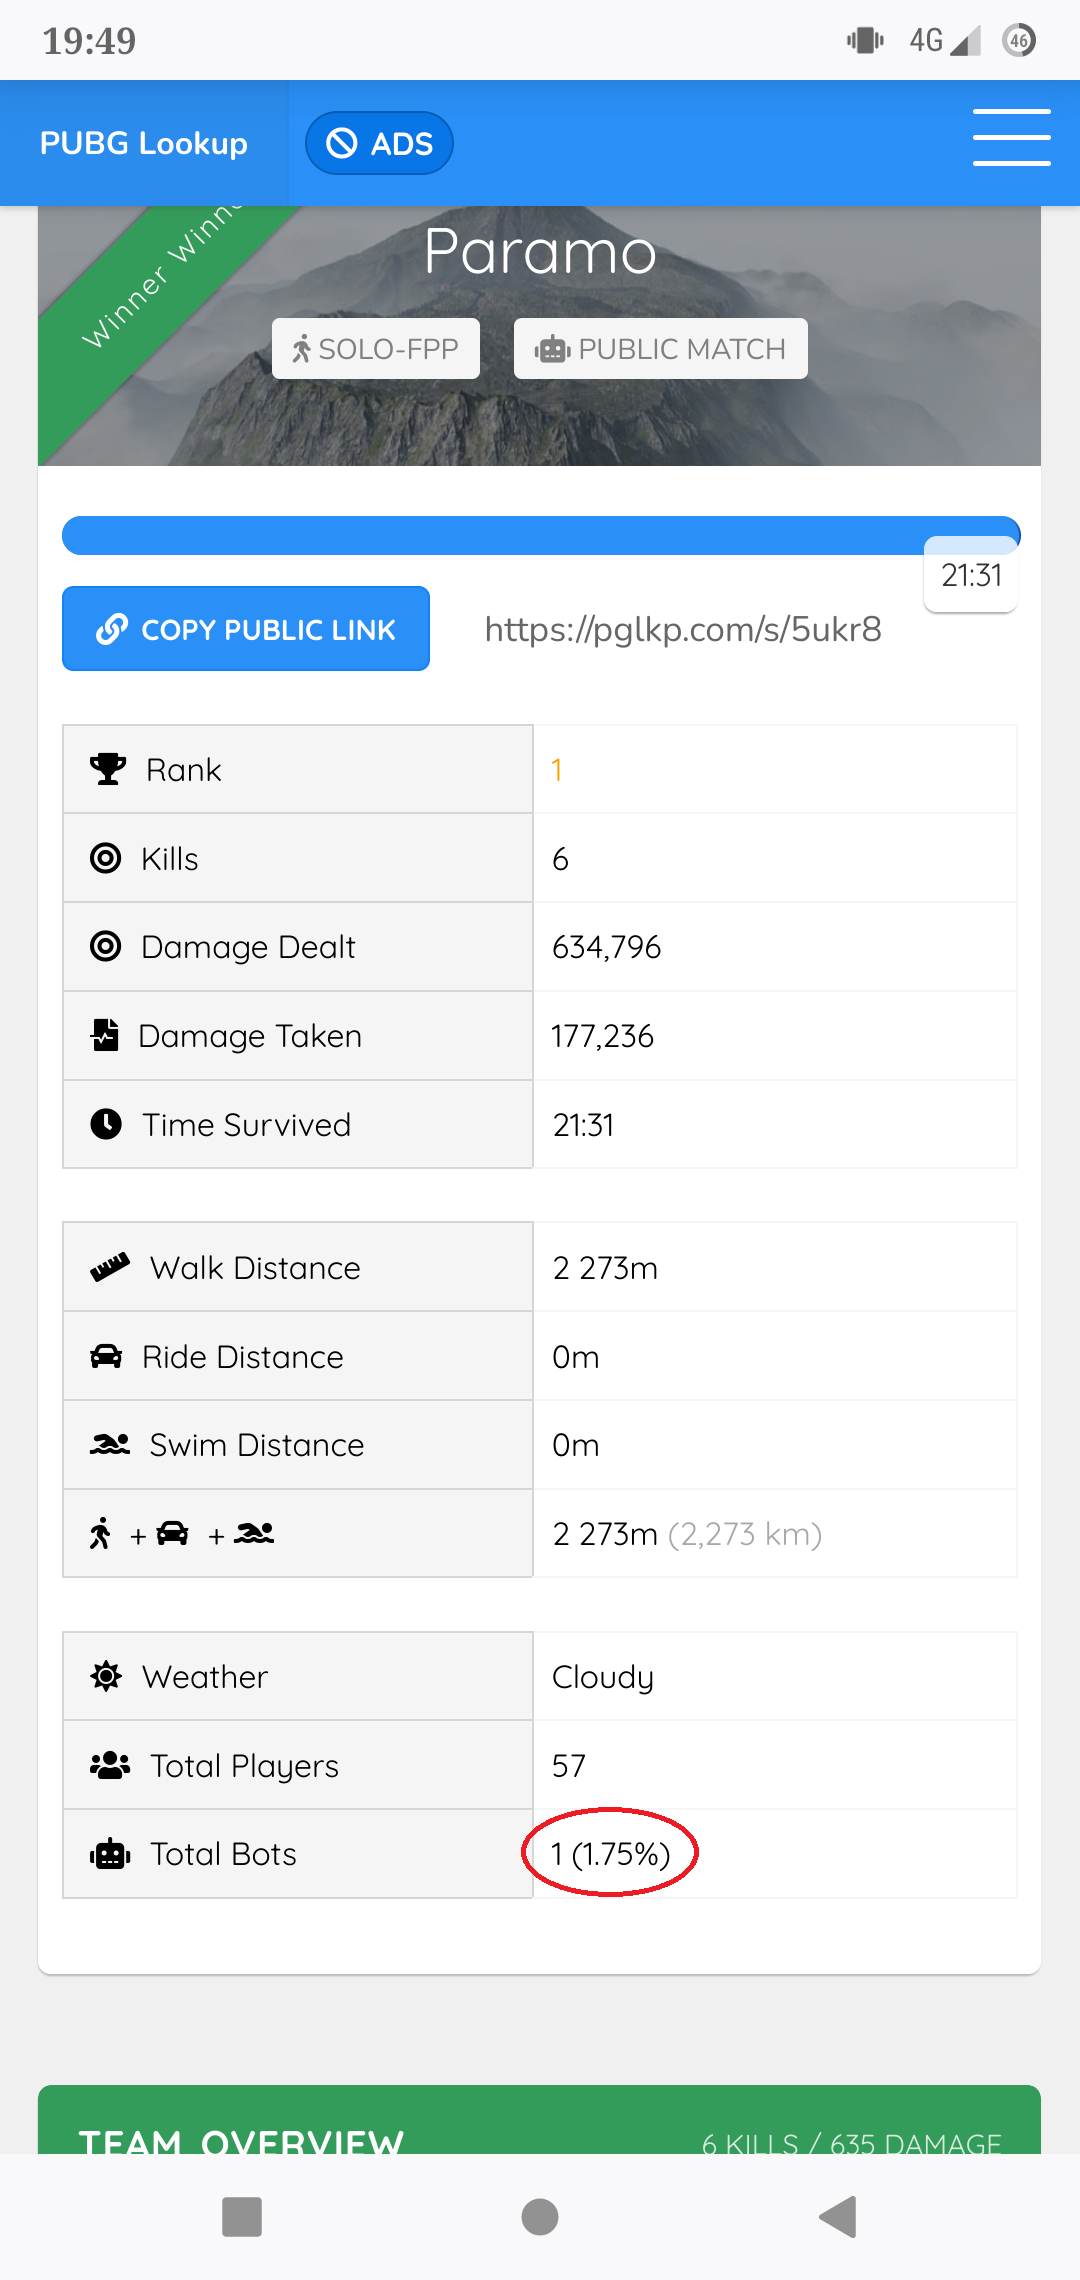The height and width of the screenshot is (2280, 1080).
Task: Tap the PUBG Lookup home title
Action: pyautogui.click(x=144, y=143)
